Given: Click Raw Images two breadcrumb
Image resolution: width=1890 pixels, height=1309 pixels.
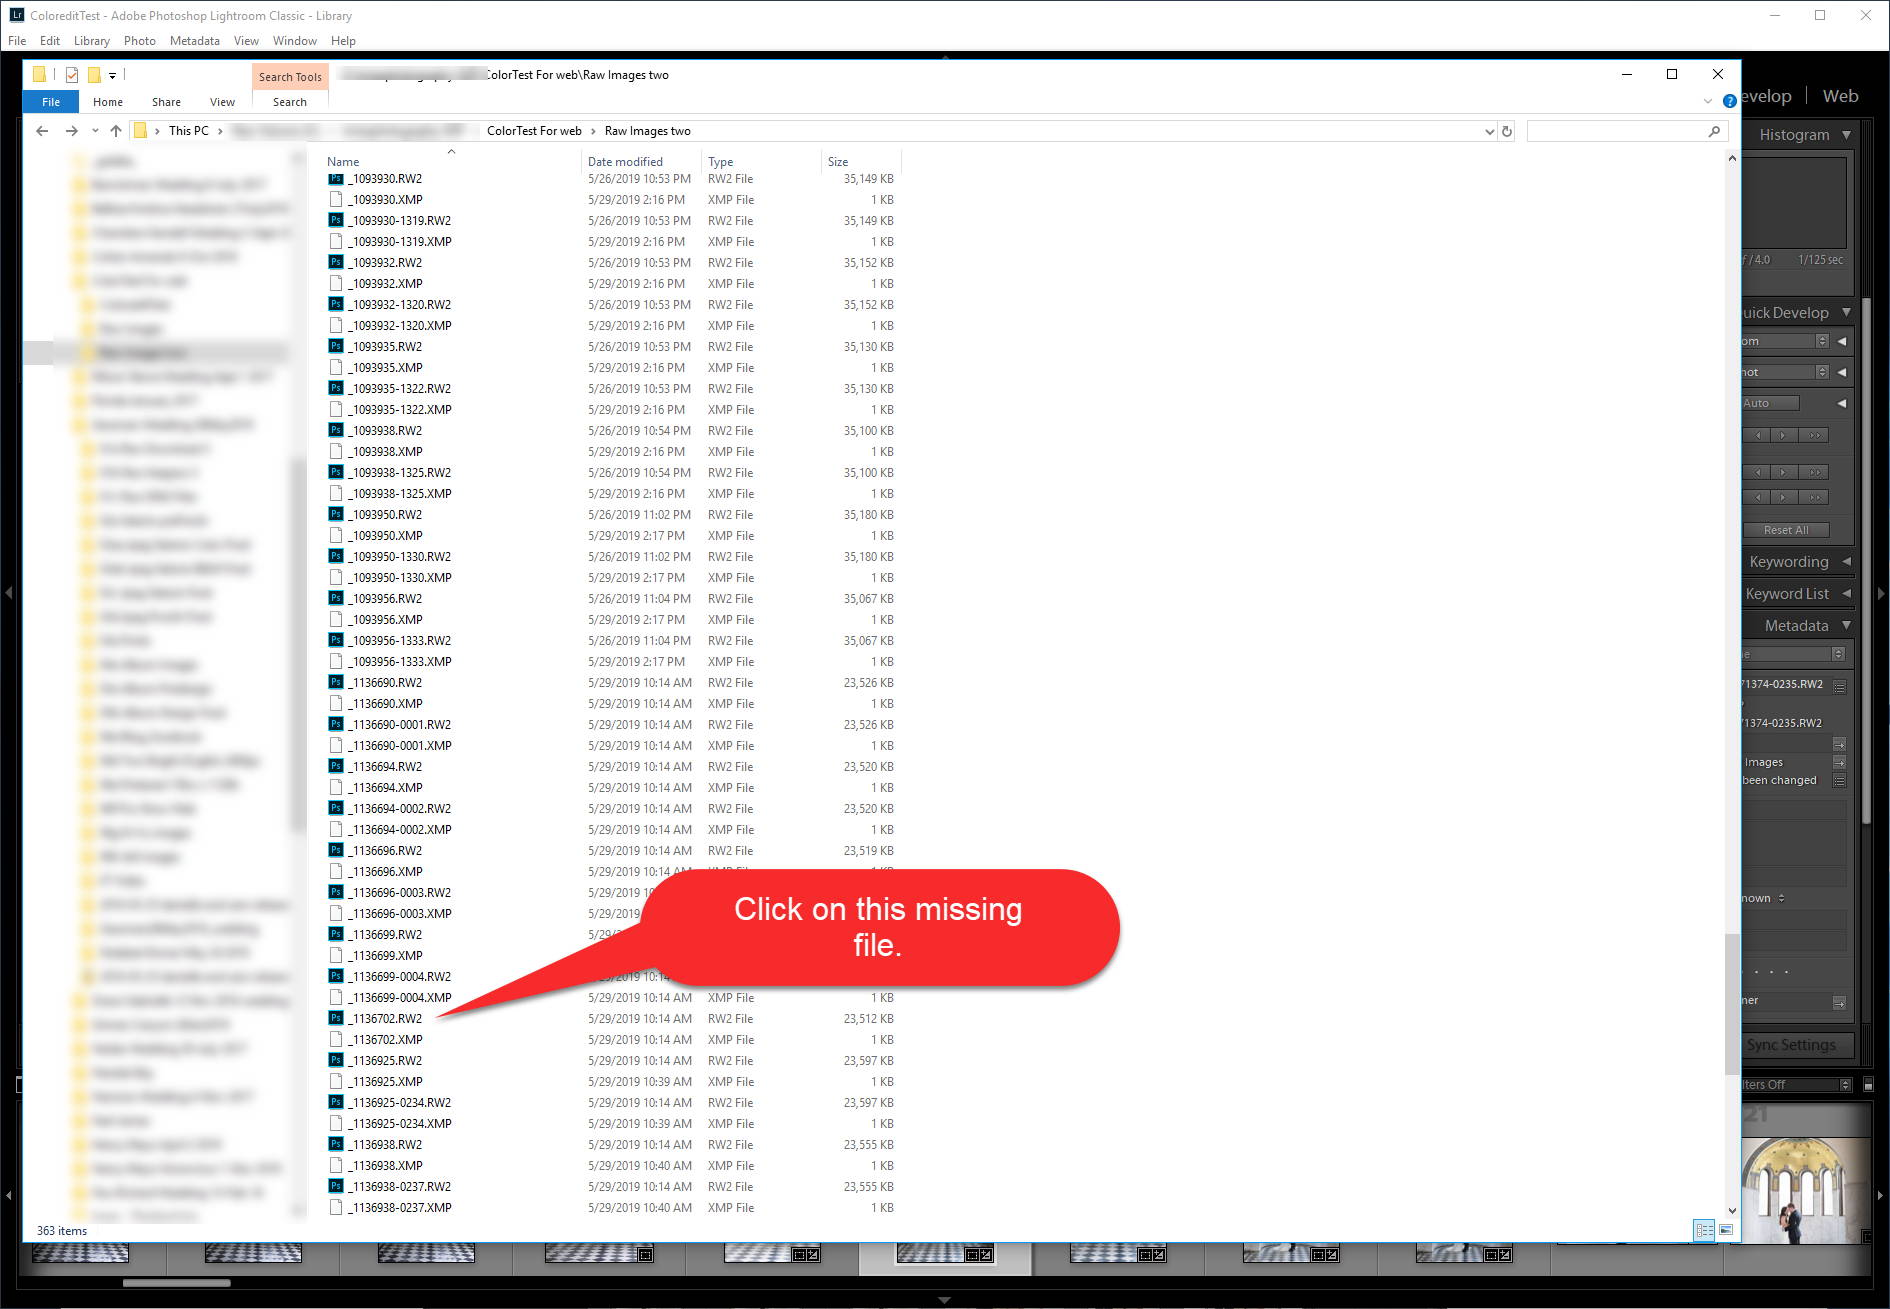Looking at the screenshot, I should (x=647, y=131).
